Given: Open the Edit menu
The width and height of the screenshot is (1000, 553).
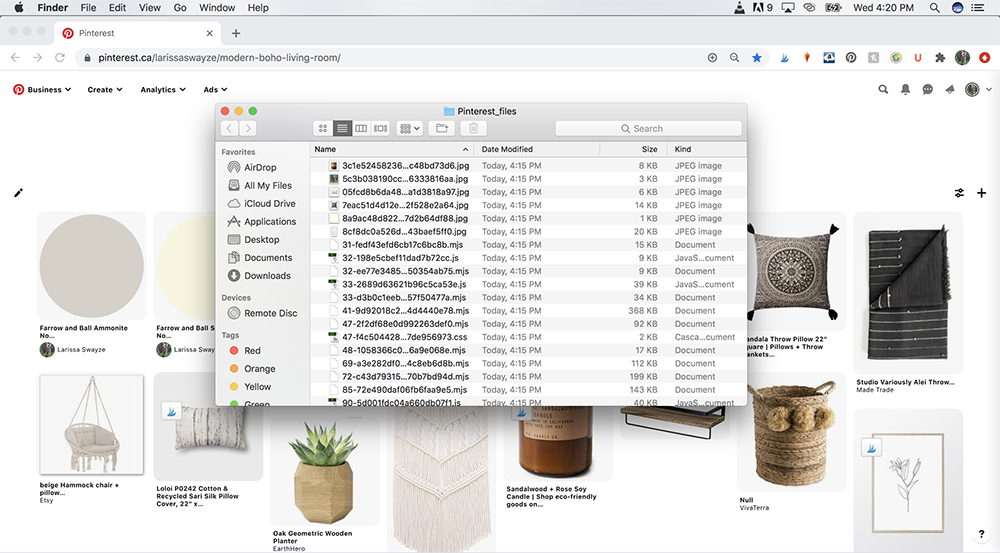Looking at the screenshot, I should click(117, 8).
